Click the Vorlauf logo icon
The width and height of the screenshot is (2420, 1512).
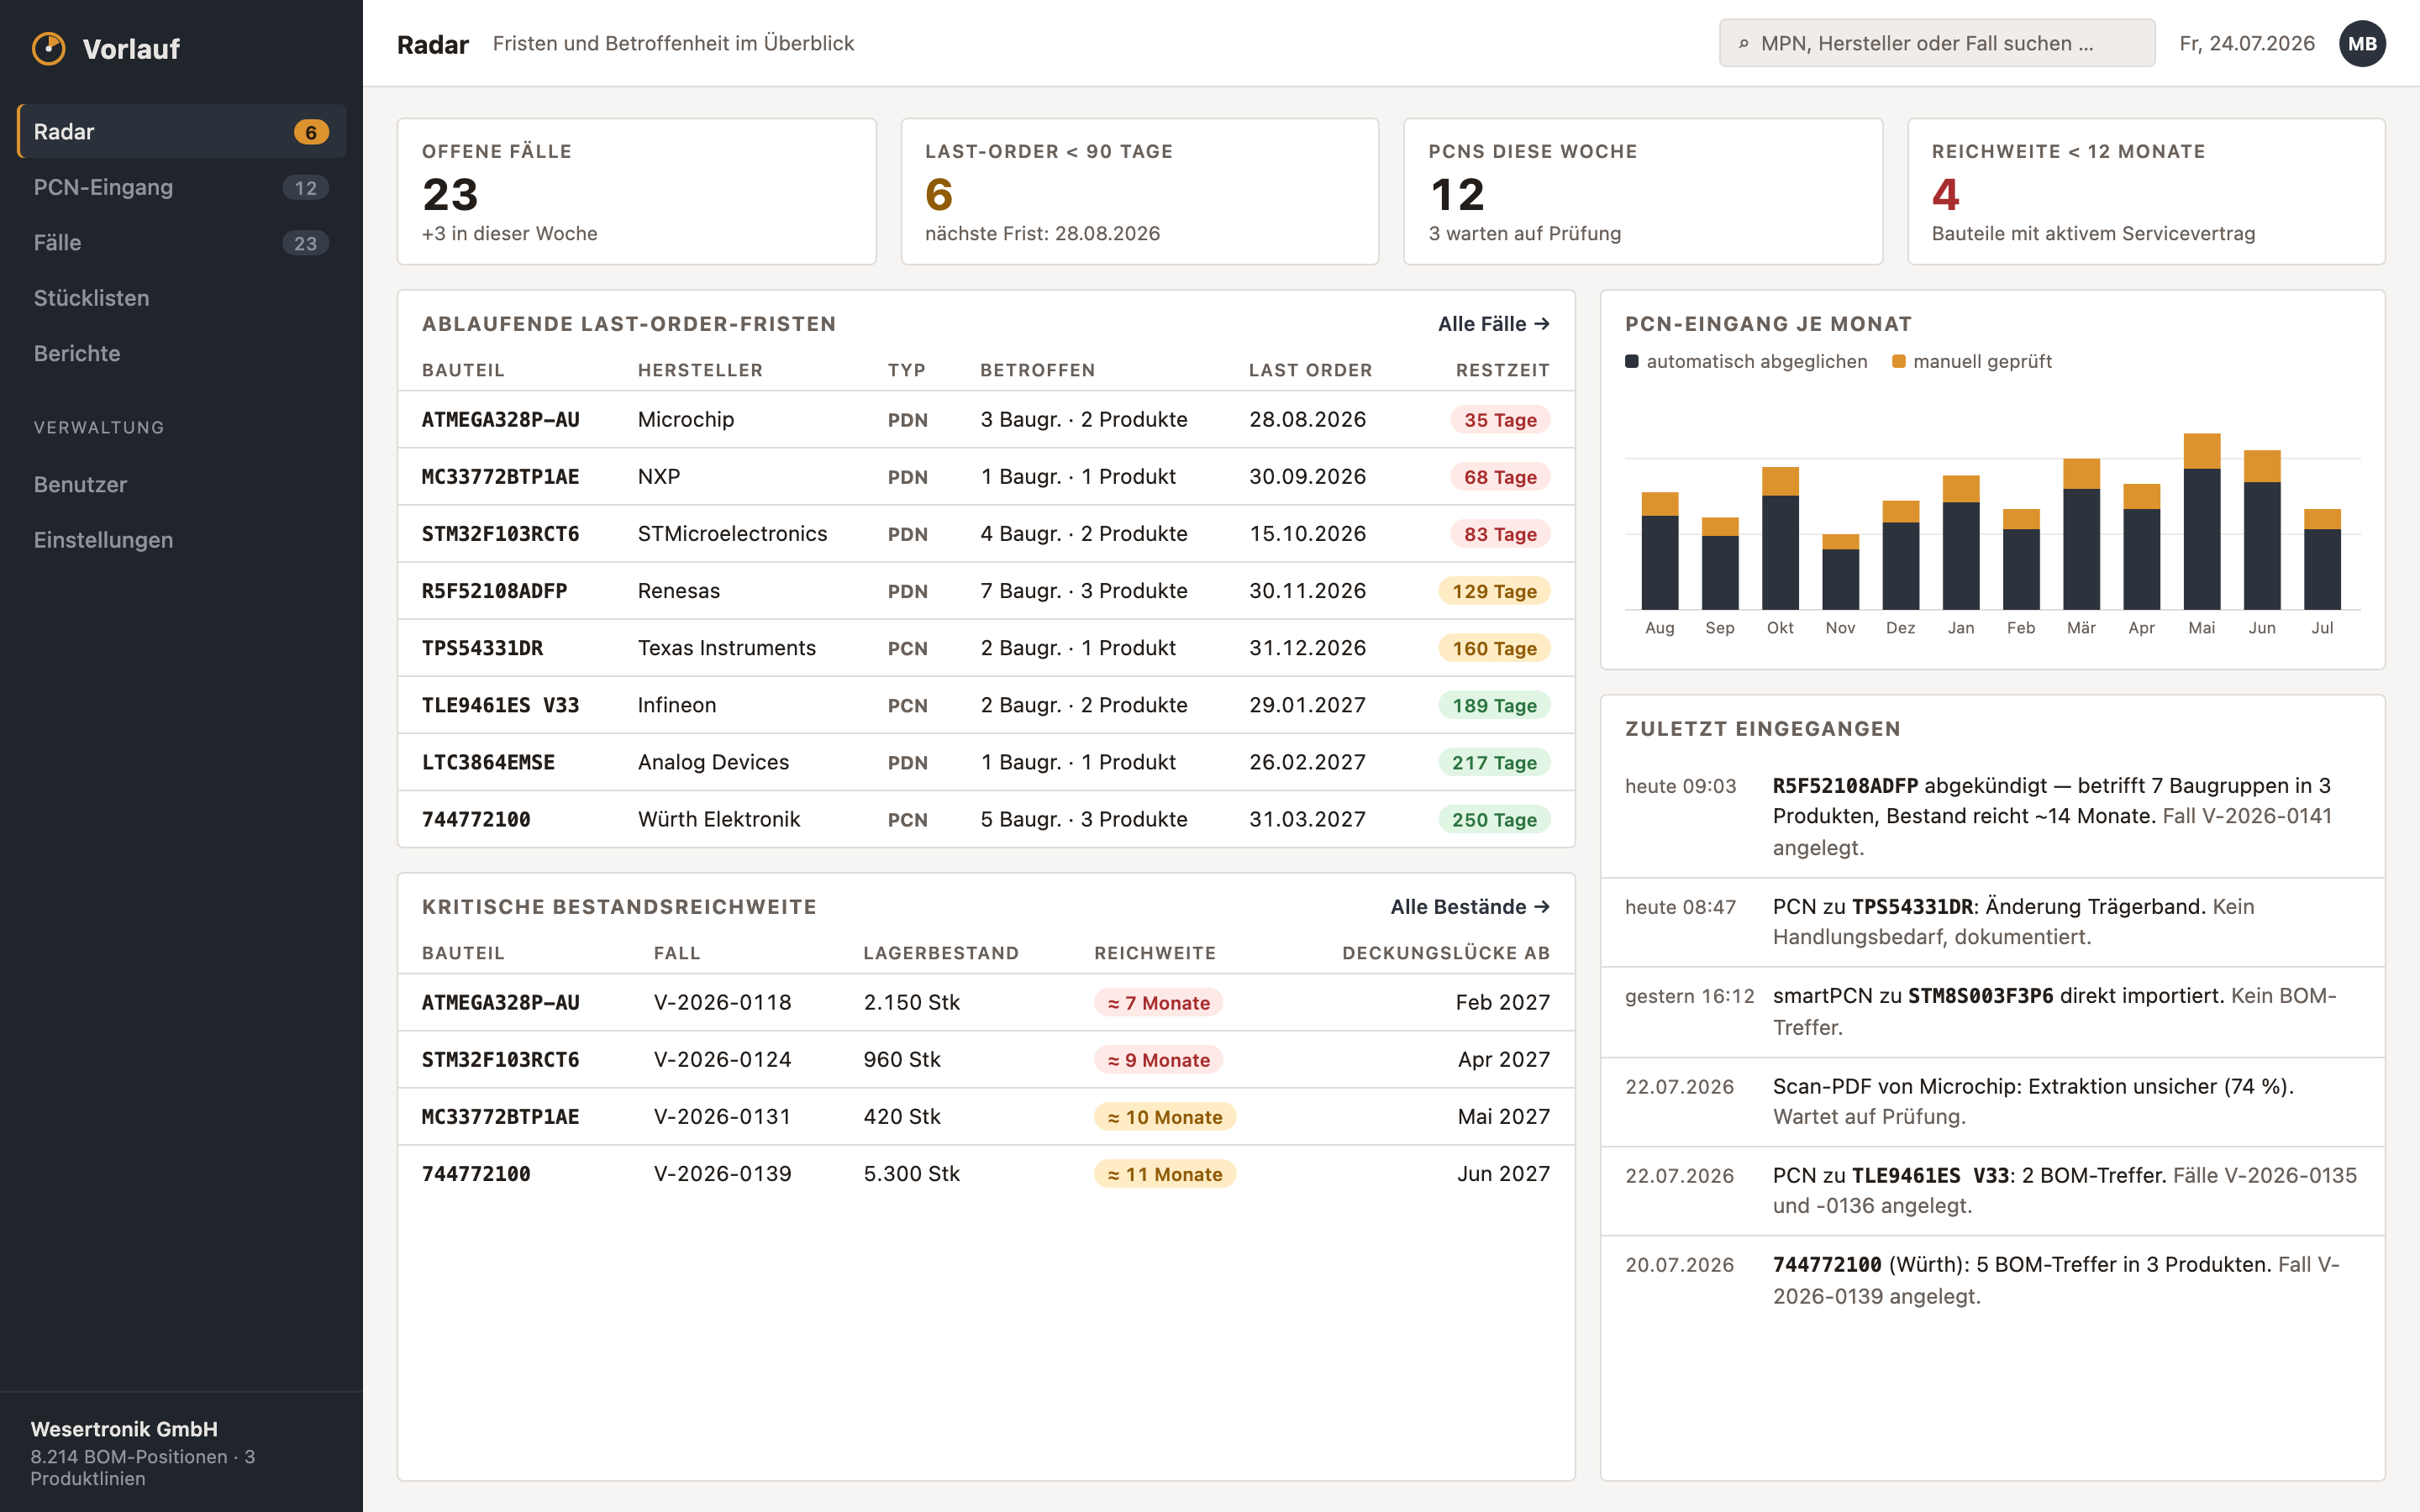pyautogui.click(x=48, y=48)
